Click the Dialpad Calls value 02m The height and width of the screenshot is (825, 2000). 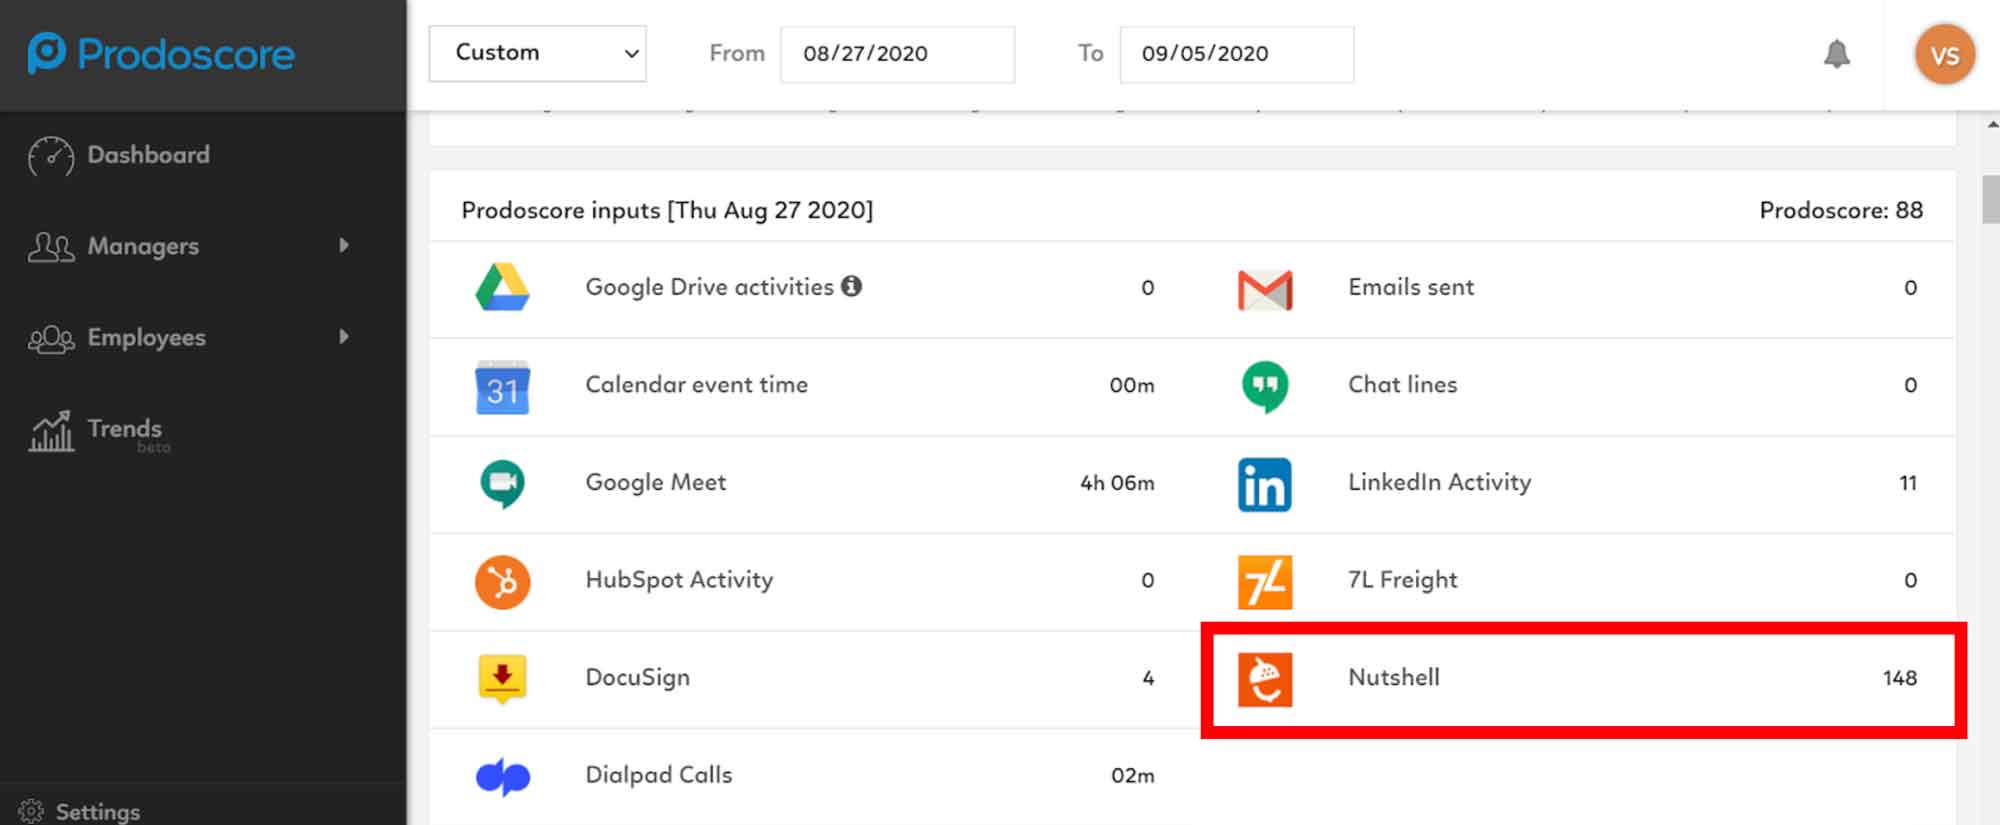tap(1133, 776)
